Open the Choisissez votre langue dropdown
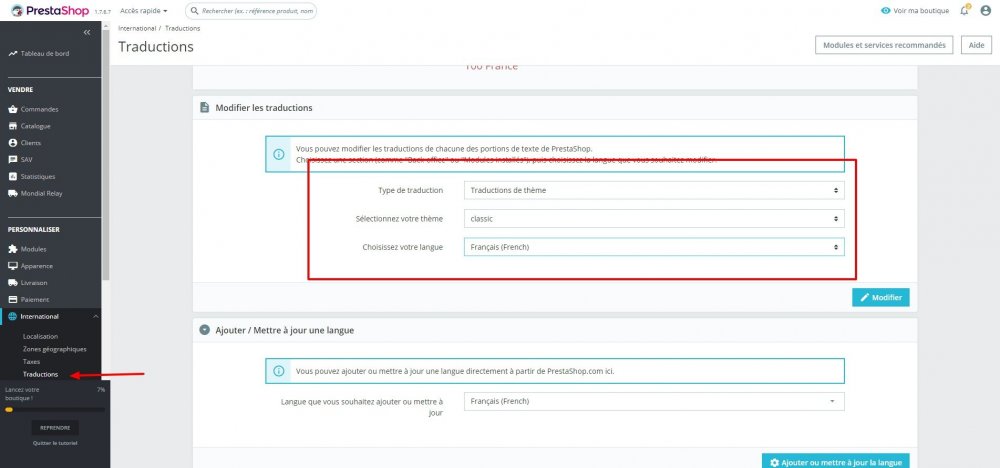Screen dimensions: 1000x468 click(654, 247)
